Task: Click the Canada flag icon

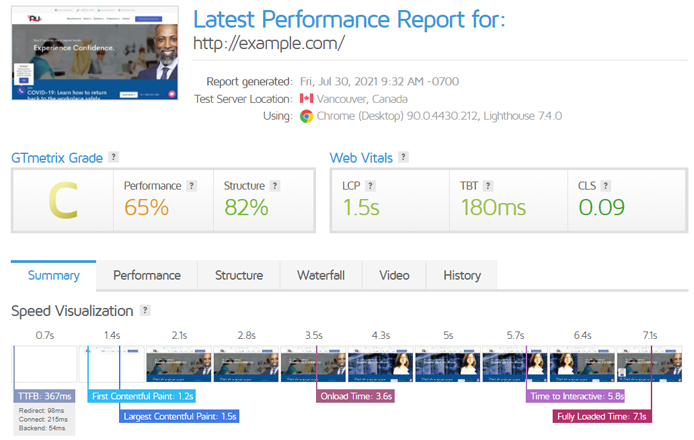Action: (306, 98)
